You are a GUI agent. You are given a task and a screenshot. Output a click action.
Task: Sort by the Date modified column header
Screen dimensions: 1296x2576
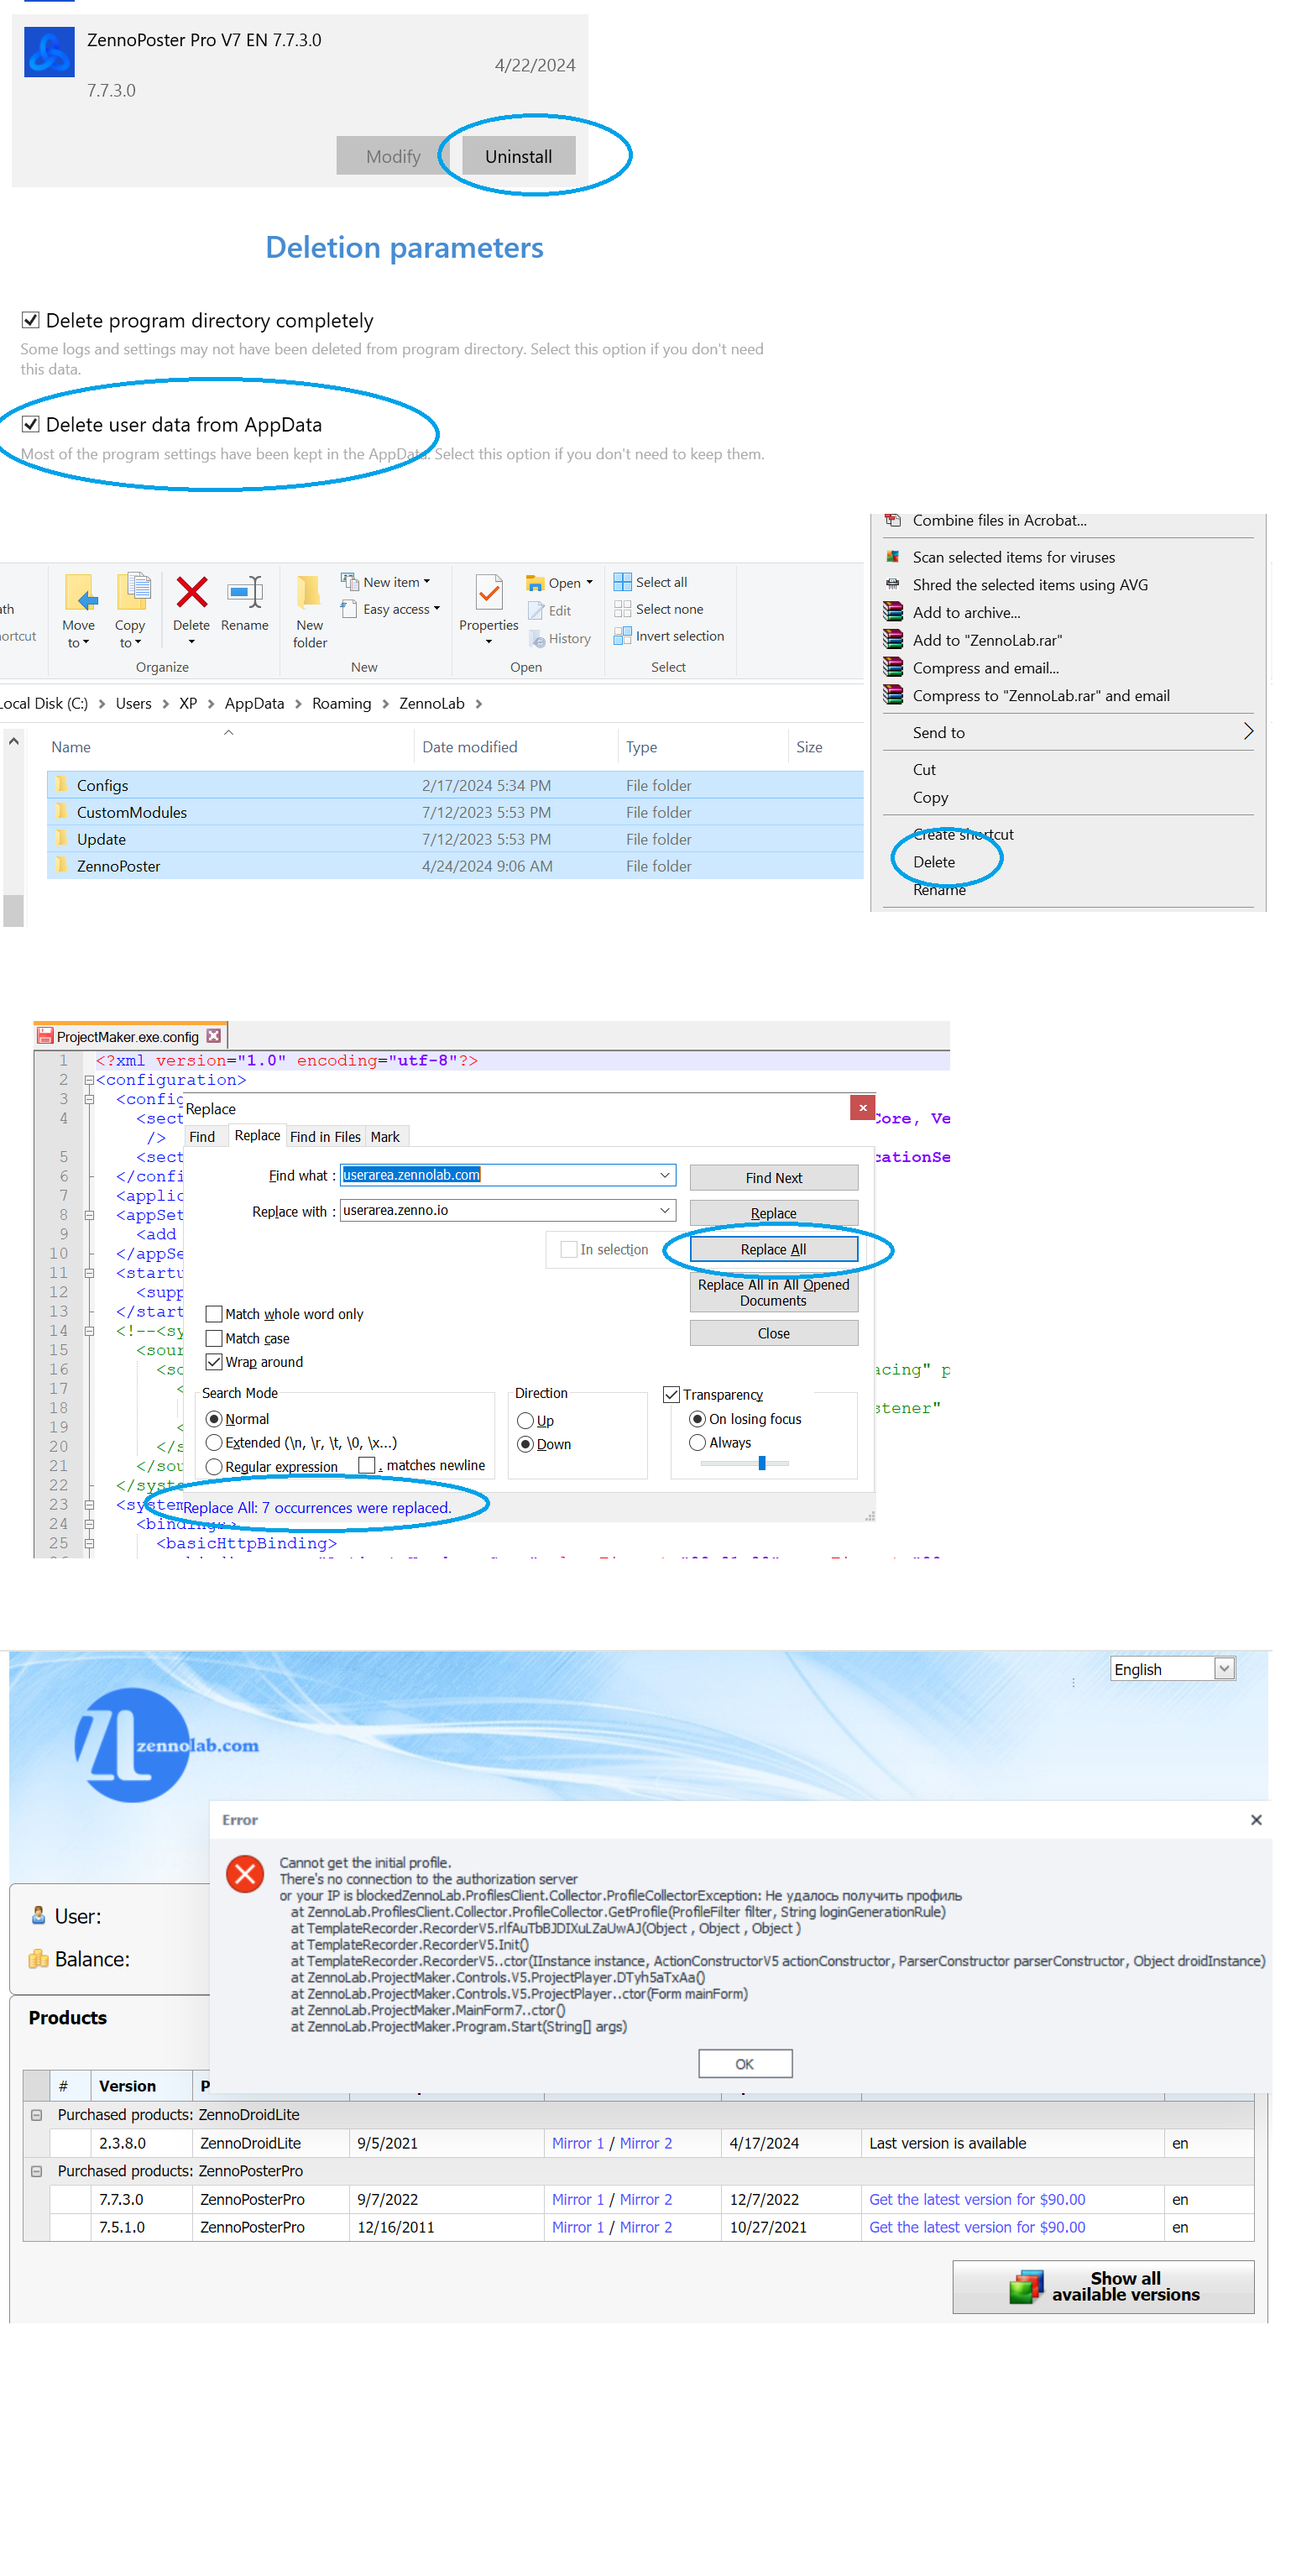tap(470, 747)
